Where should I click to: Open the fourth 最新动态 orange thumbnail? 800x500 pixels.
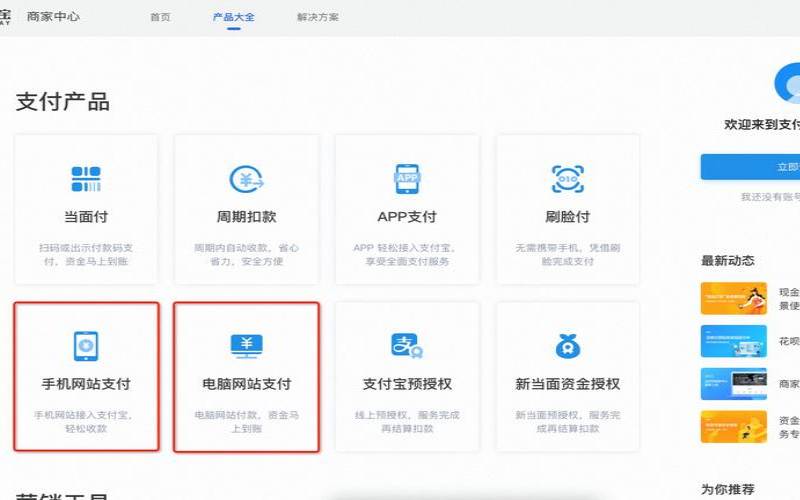733,427
